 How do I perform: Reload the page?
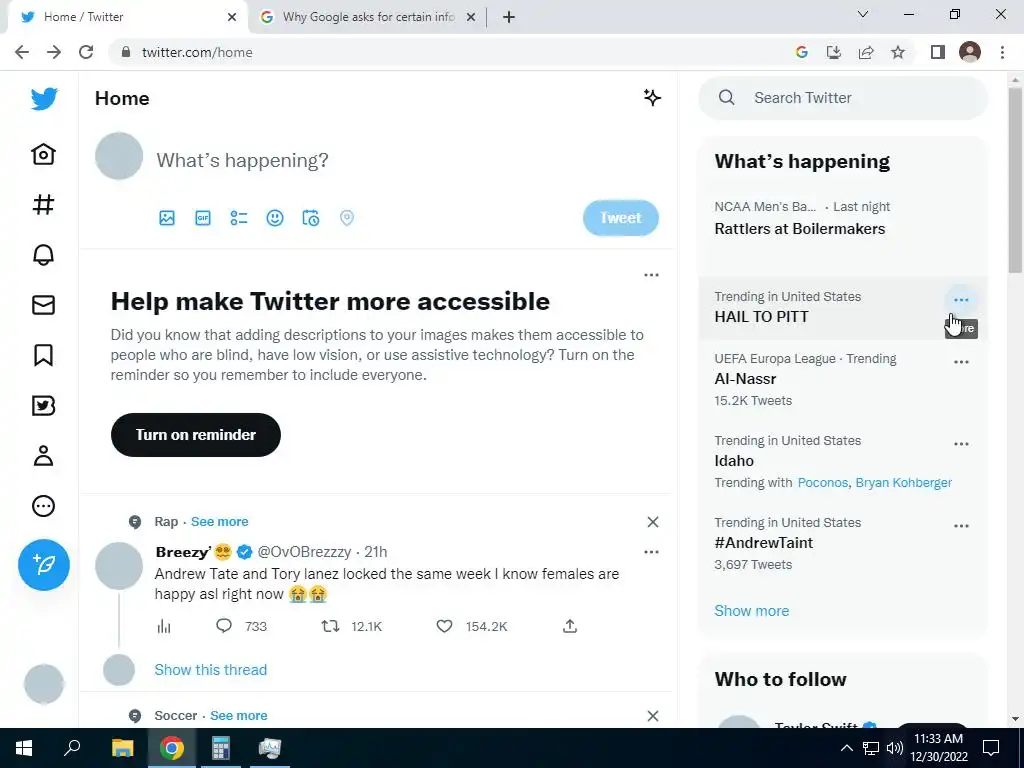(86, 52)
